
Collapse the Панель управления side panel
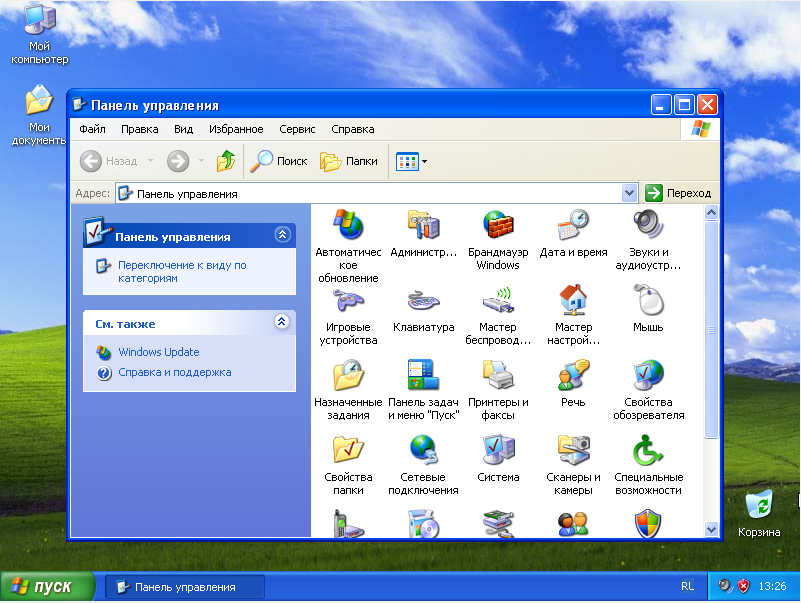coord(282,235)
